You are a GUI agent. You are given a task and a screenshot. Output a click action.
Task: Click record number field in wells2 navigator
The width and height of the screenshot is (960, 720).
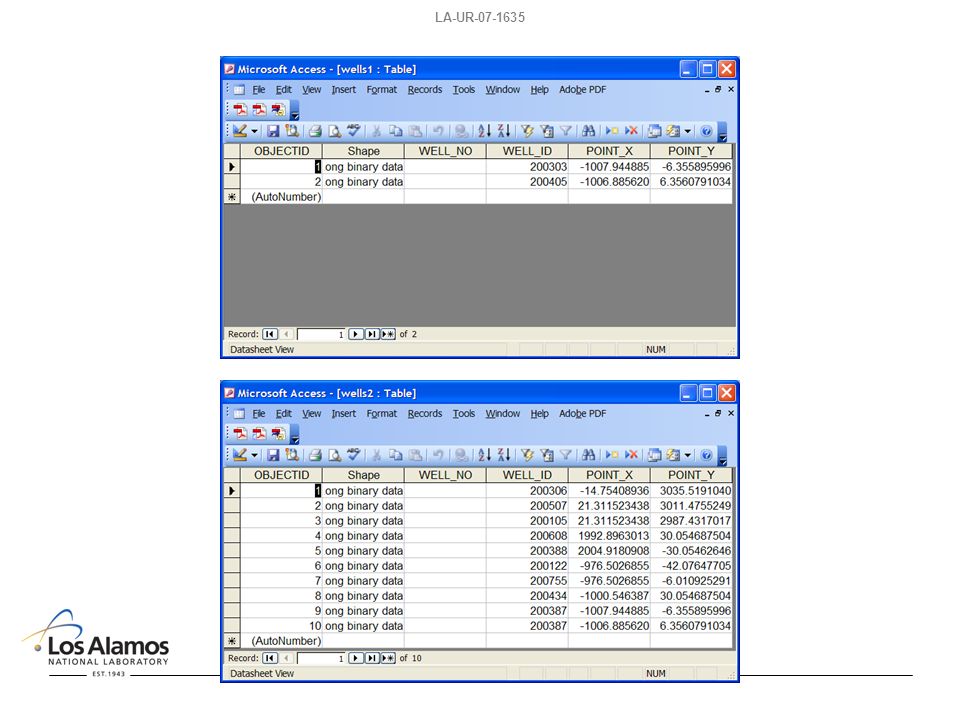coord(321,658)
